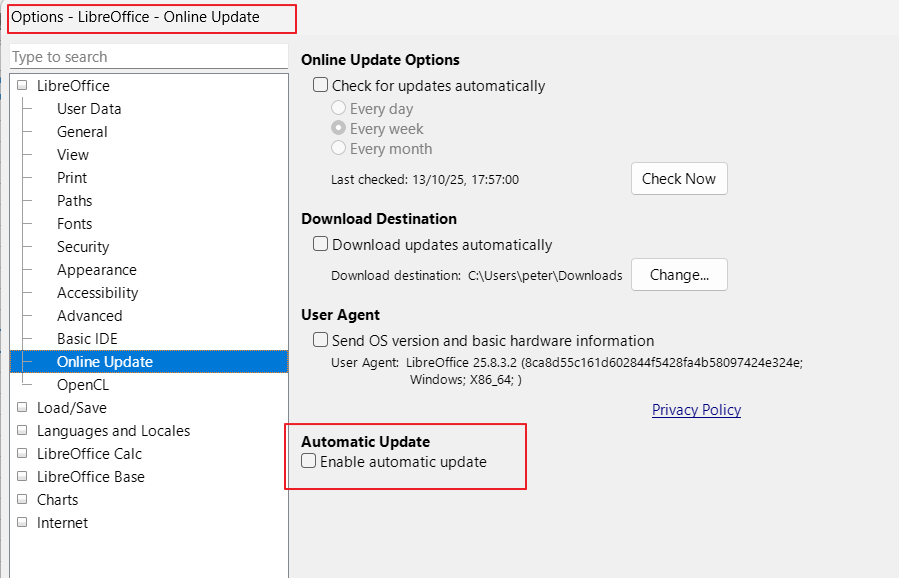
Task: Expand the LibreOffice Calc node
Action: pos(22,454)
